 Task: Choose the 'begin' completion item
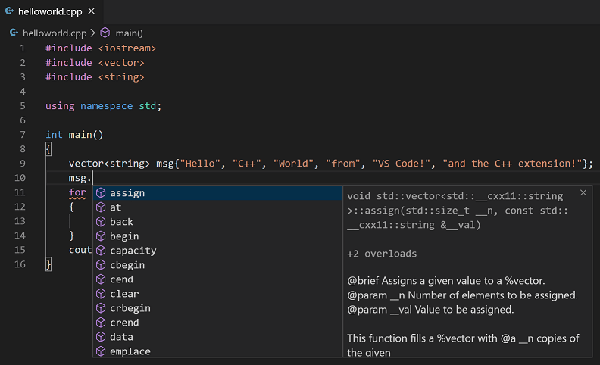coord(217,236)
